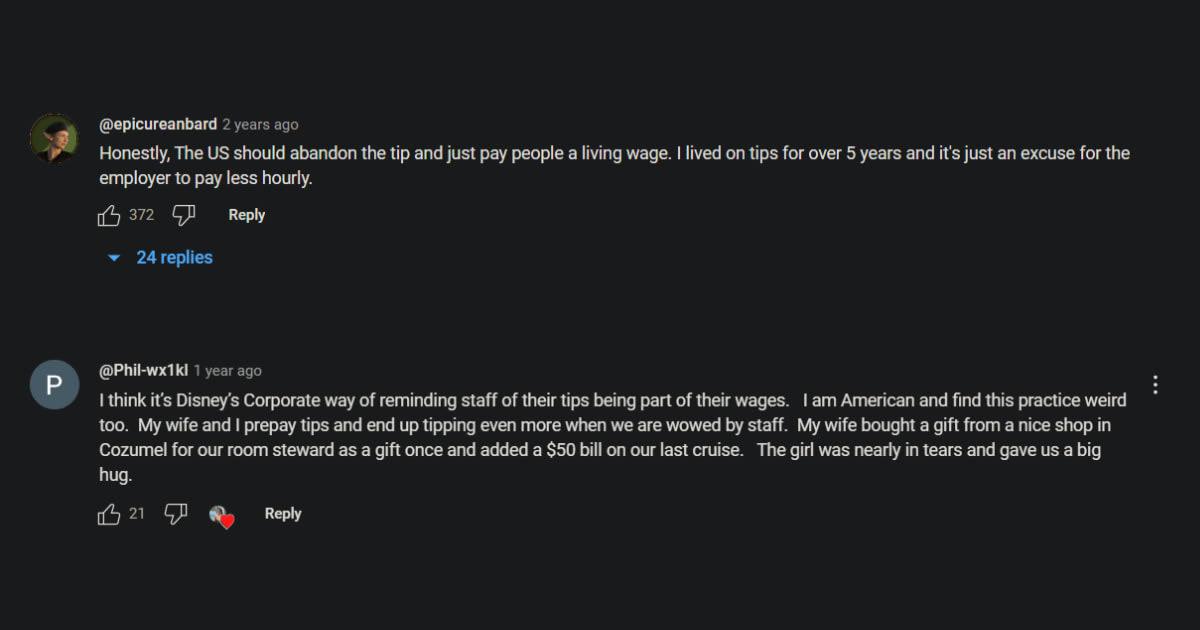Open the @epicureanbard profile picture
The image size is (1200, 630).
54,138
